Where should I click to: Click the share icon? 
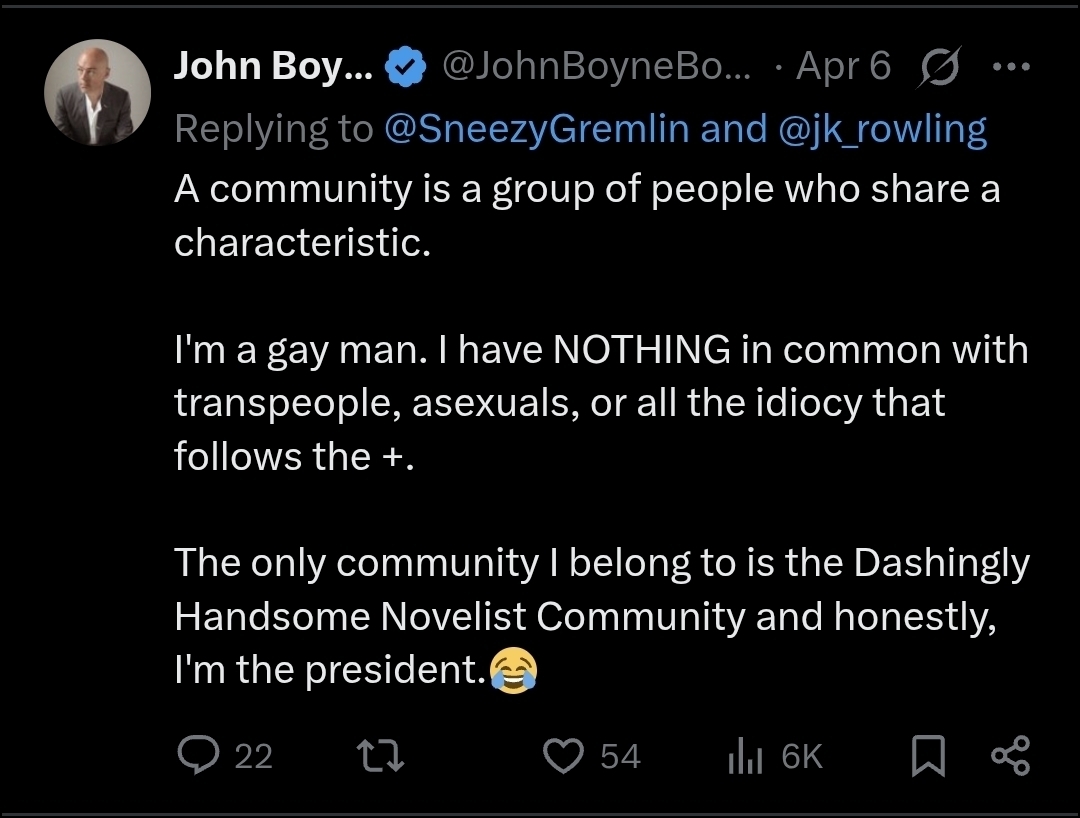pos(1008,756)
